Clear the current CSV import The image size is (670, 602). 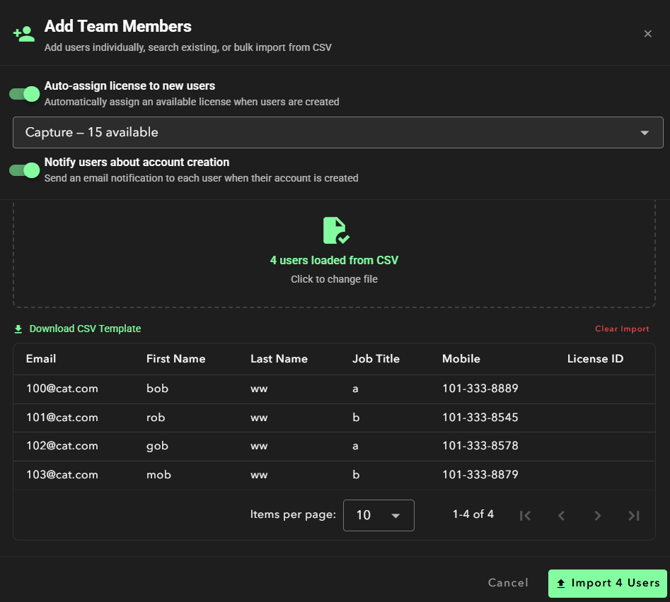pos(621,329)
